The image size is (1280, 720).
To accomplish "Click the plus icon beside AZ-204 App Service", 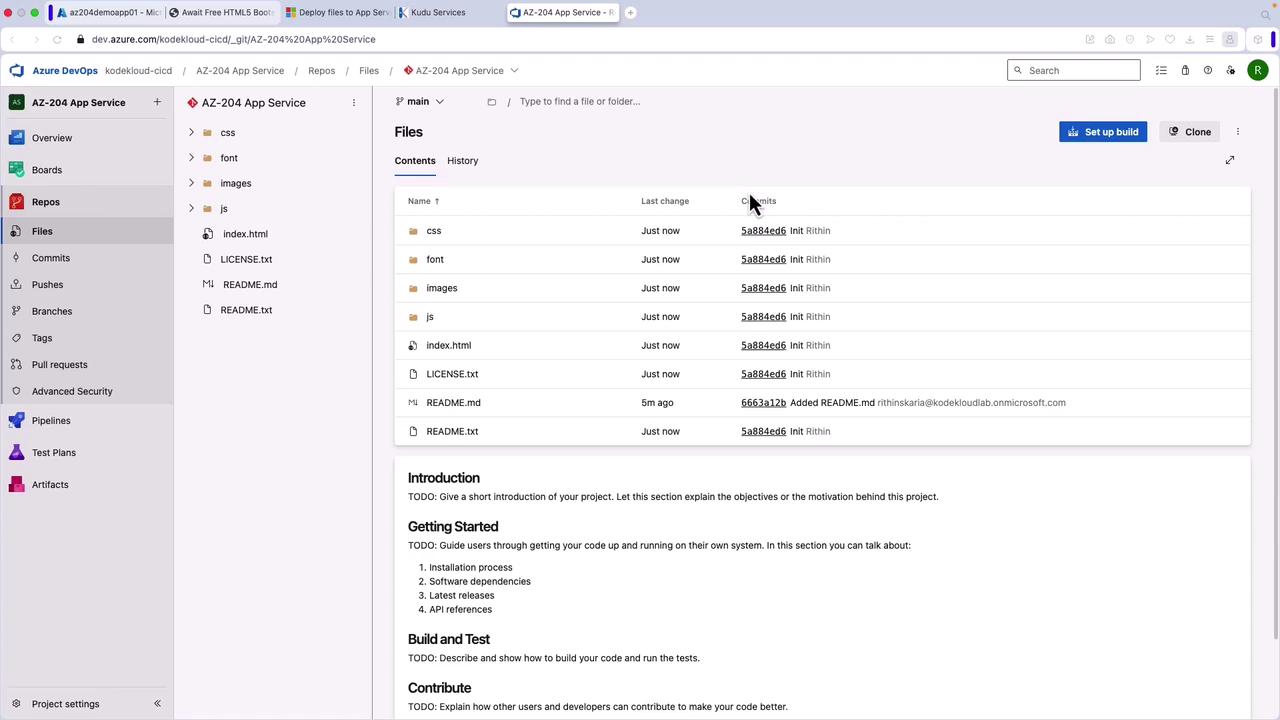I will (x=157, y=102).
